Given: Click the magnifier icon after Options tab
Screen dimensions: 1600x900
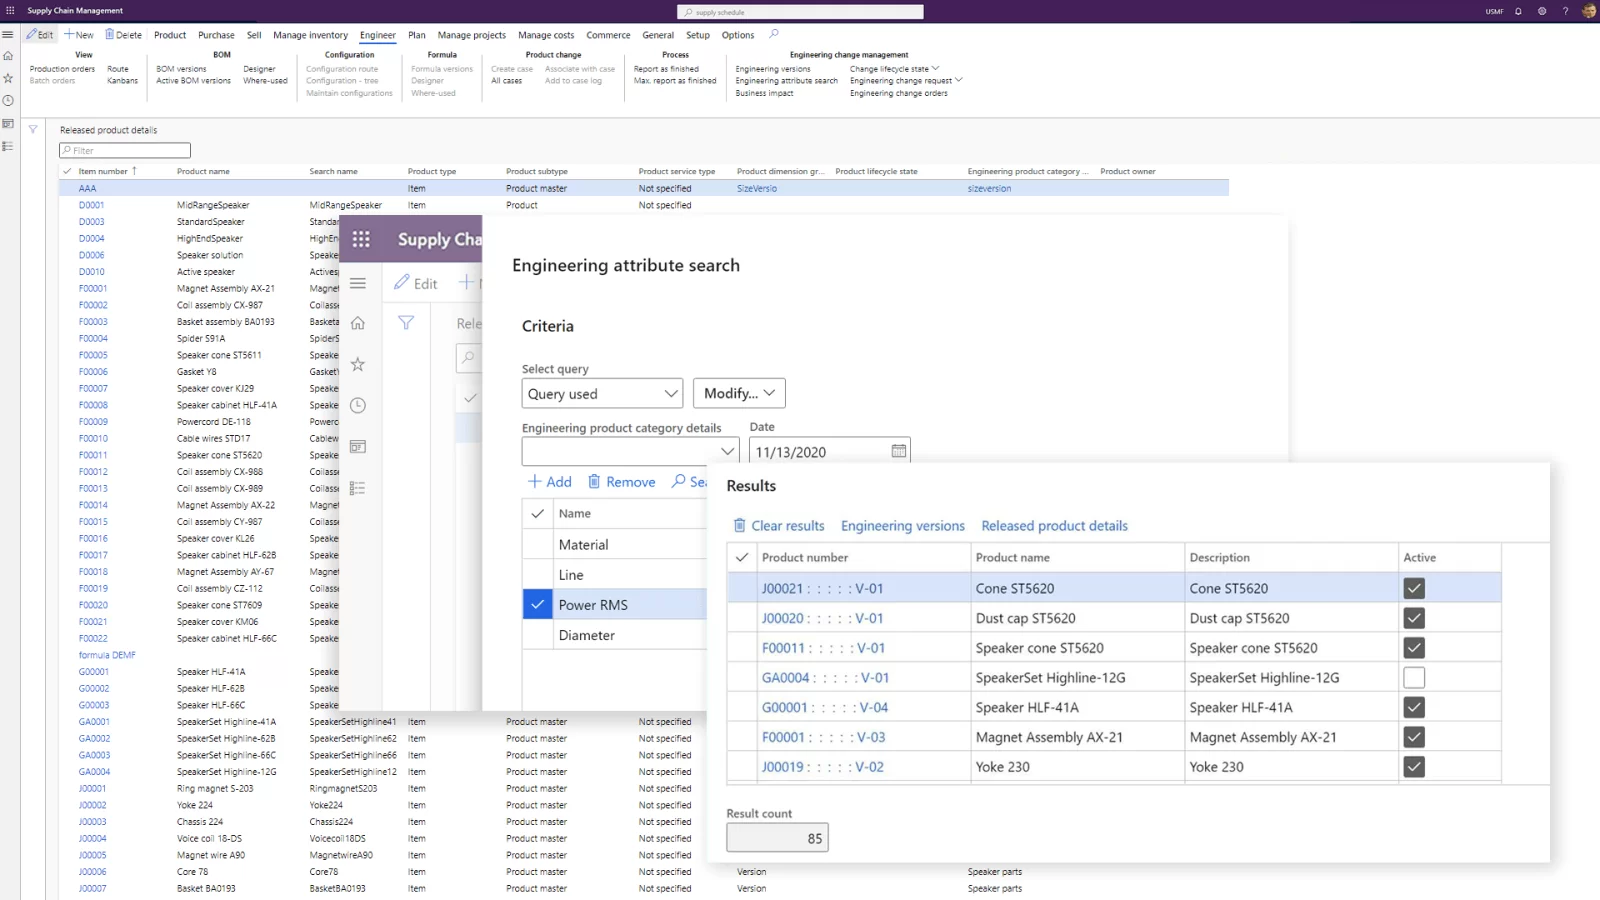Looking at the screenshot, I should click(774, 34).
